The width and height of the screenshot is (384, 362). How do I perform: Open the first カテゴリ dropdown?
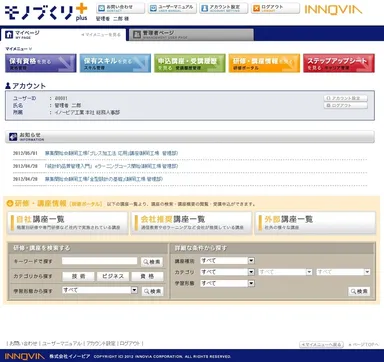[x=227, y=272]
